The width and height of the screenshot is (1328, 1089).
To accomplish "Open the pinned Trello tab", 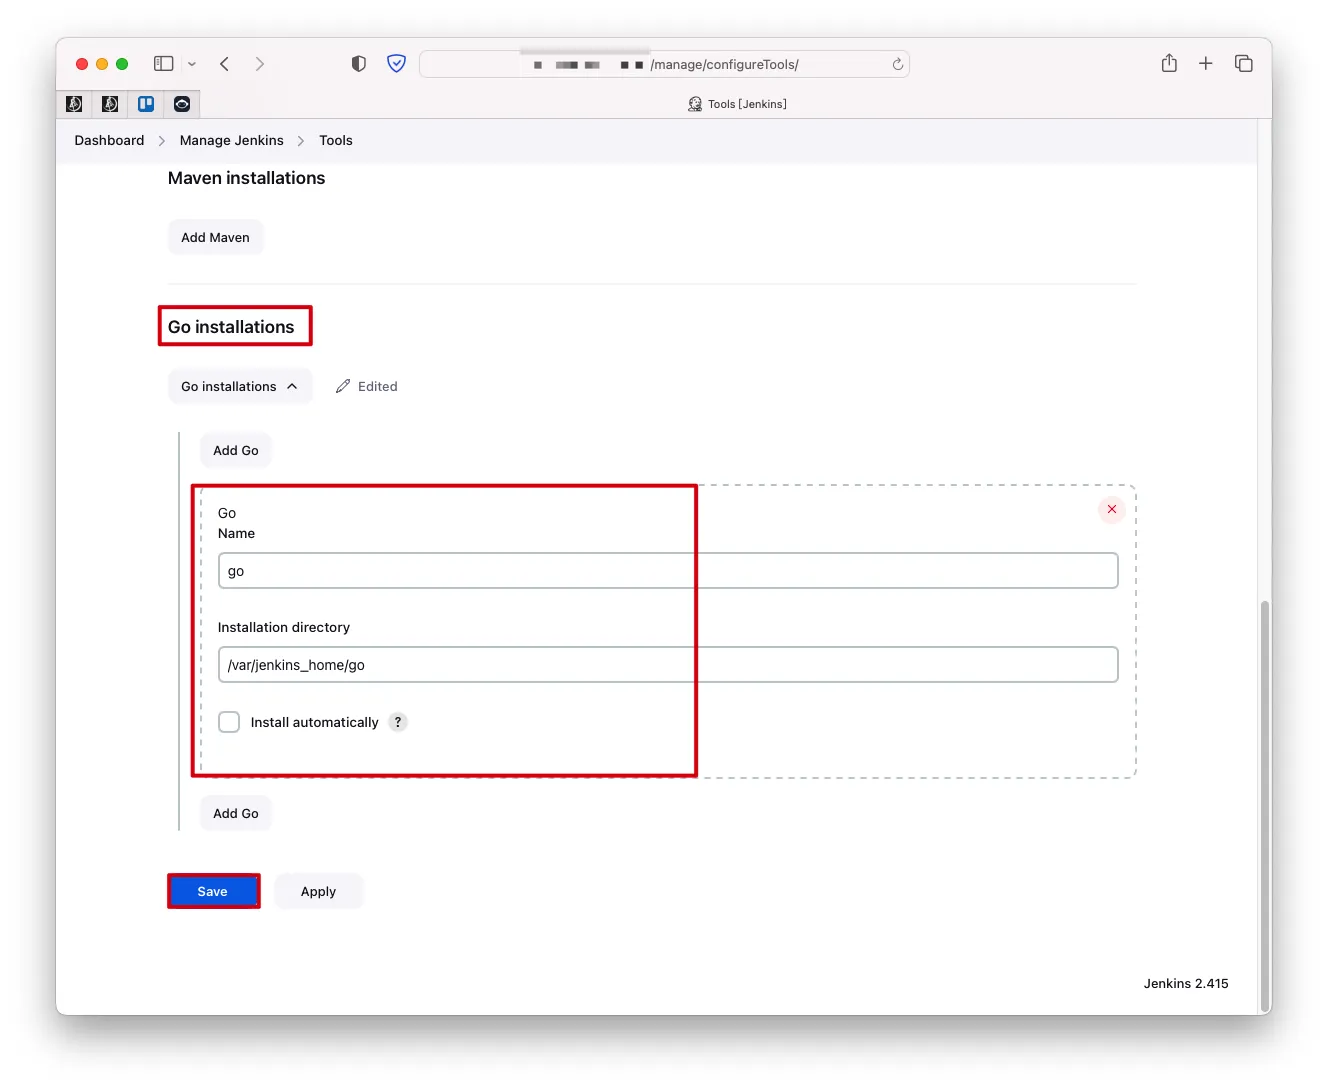I will (x=146, y=104).
